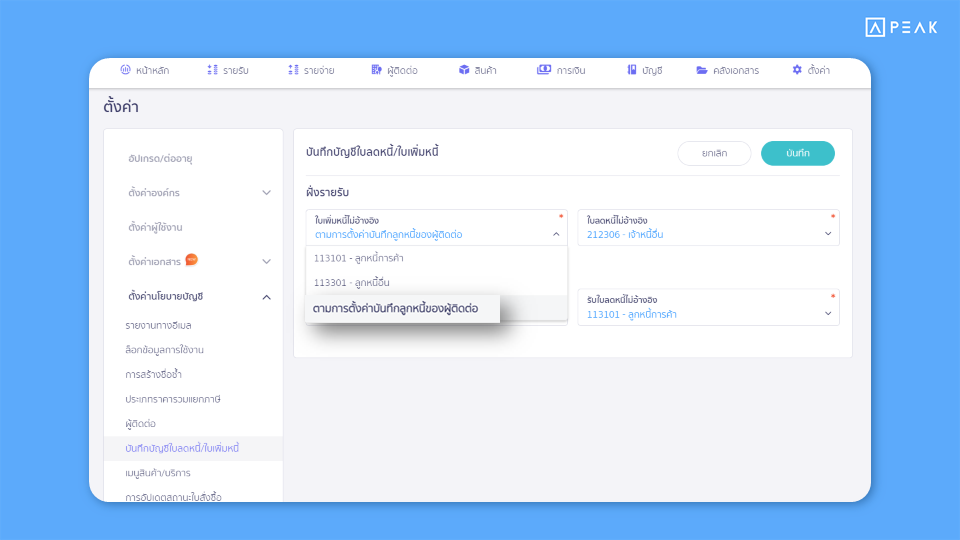The width and height of the screenshot is (960, 540).
Task: Expand the ตั้งค่าเอกสาร section chevron
Action: (x=266, y=261)
